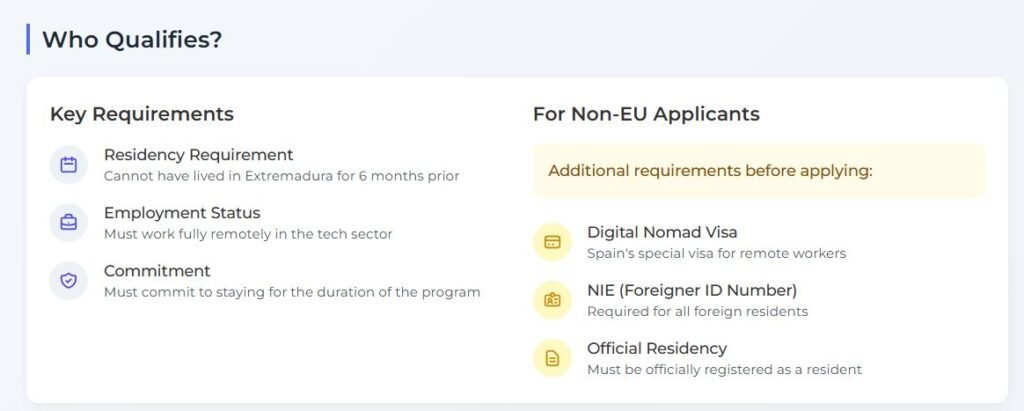Select the Residency Requirement title

click(x=199, y=155)
